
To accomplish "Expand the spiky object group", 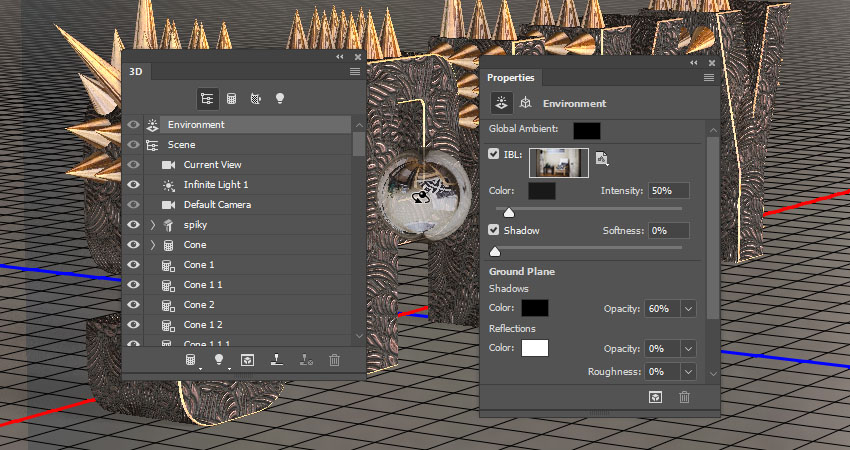I will (x=152, y=225).
